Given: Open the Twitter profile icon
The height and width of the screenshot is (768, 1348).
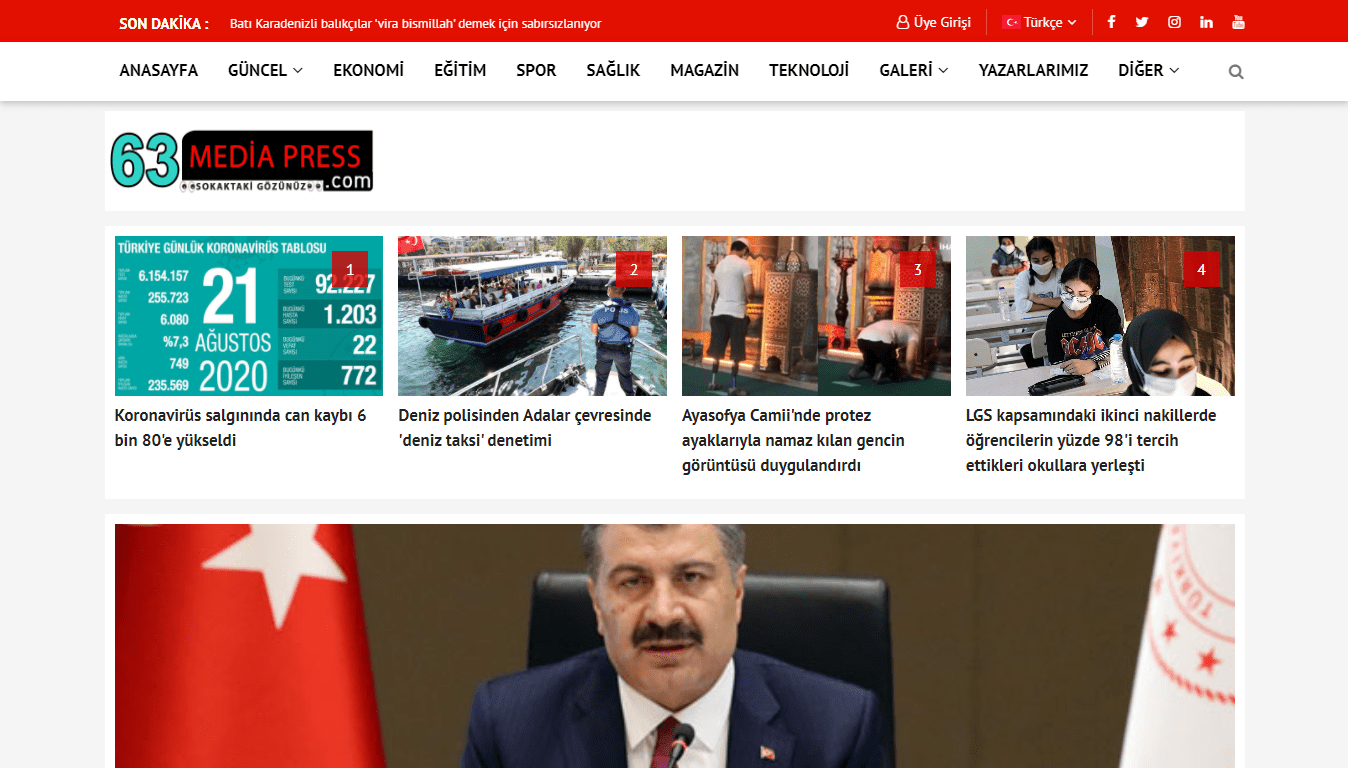Looking at the screenshot, I should click(x=1142, y=22).
